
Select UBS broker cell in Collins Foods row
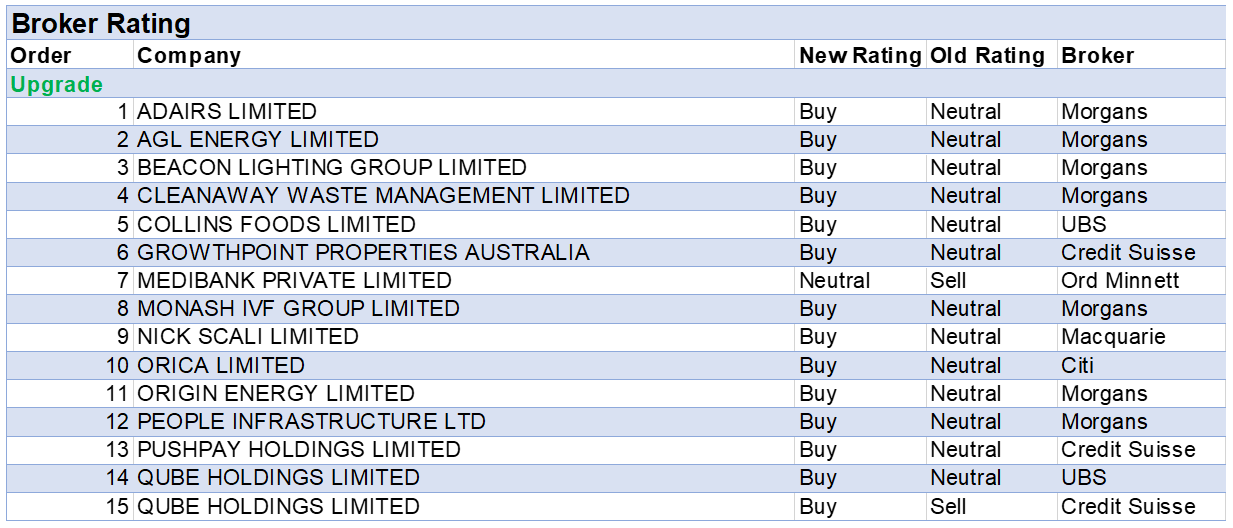coord(1084,224)
